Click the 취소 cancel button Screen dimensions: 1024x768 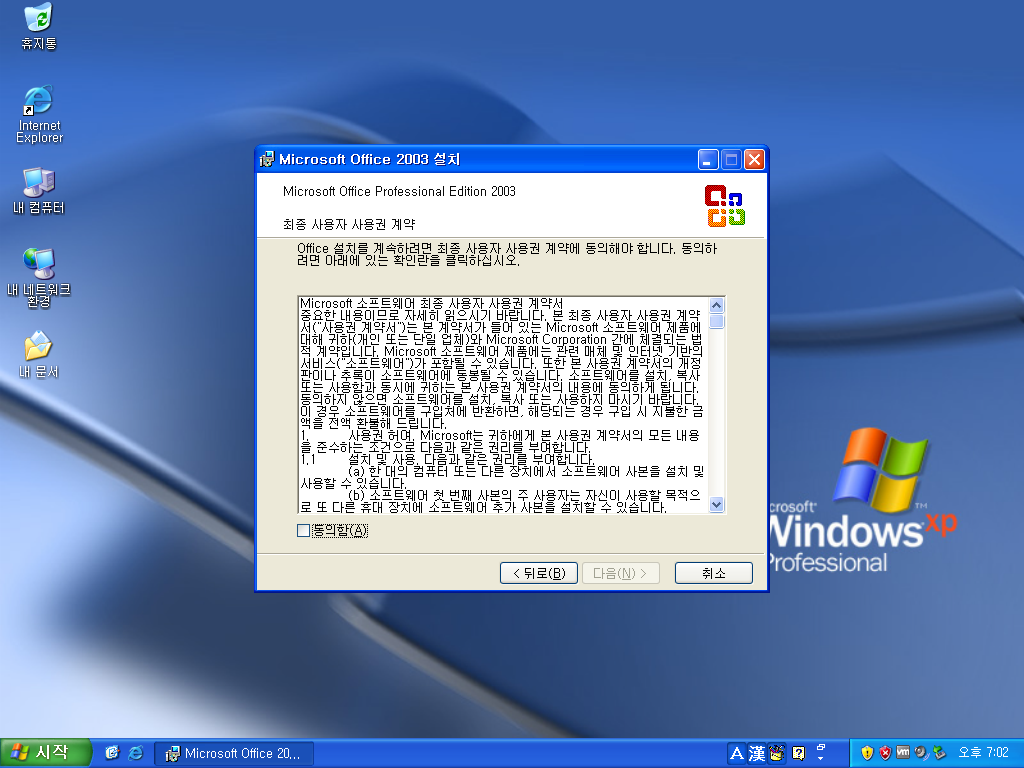[713, 573]
